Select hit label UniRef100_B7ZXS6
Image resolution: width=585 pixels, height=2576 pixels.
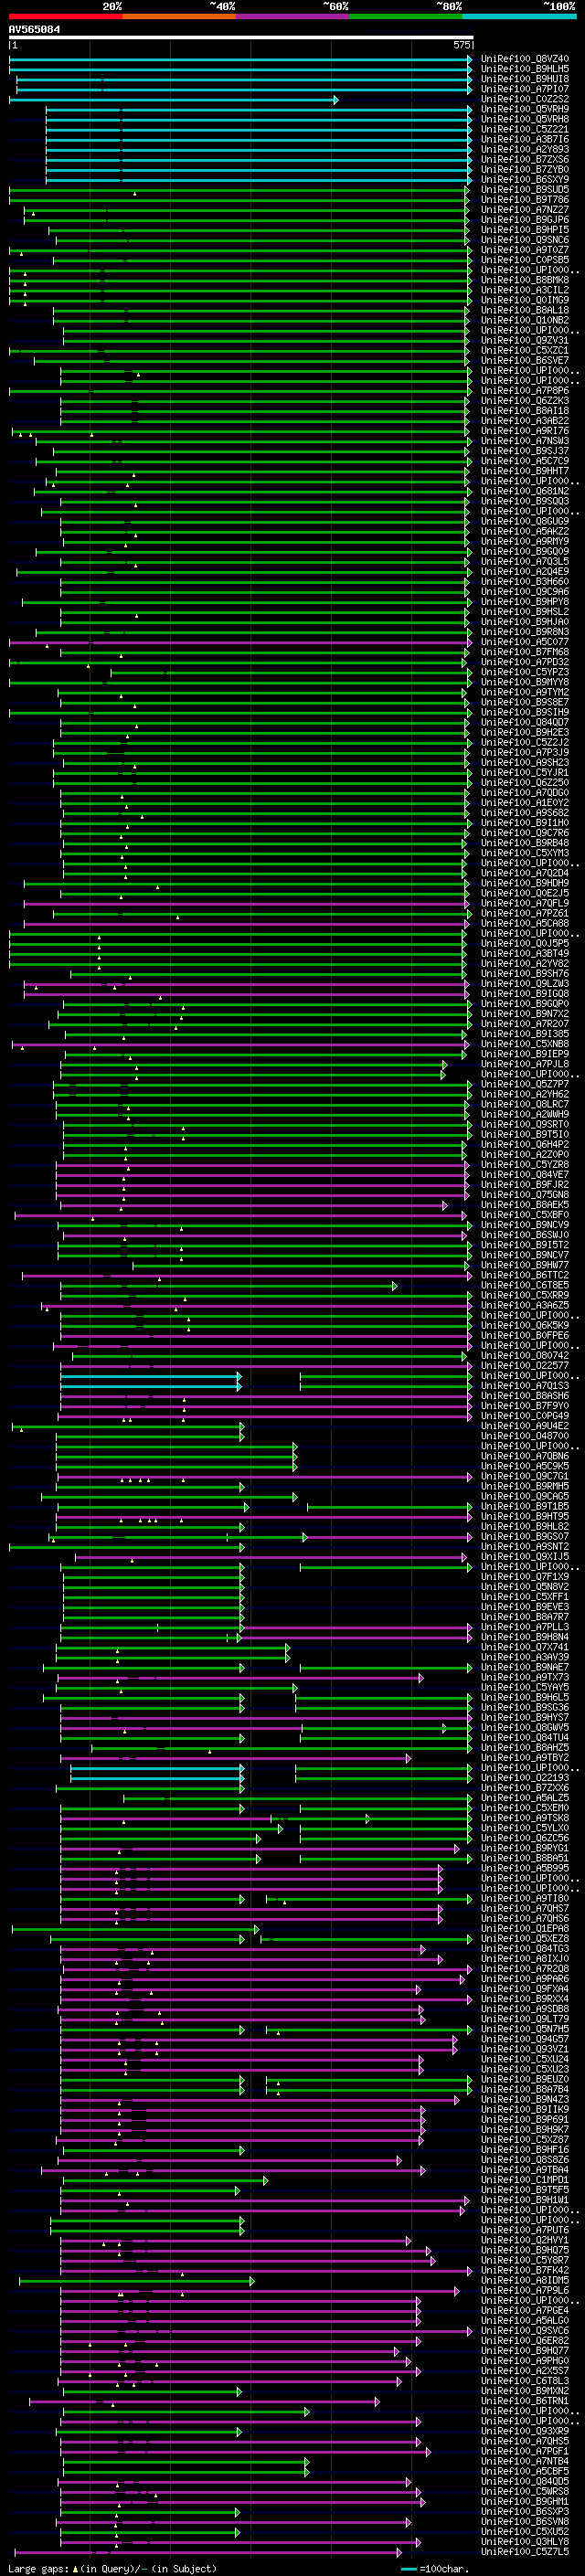coord(525,159)
